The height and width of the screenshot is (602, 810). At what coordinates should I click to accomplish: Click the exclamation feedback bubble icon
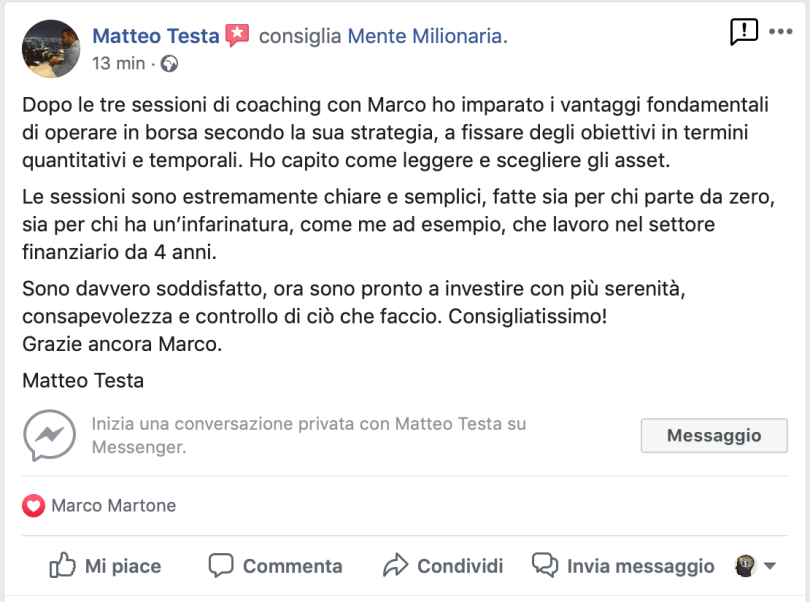click(744, 32)
